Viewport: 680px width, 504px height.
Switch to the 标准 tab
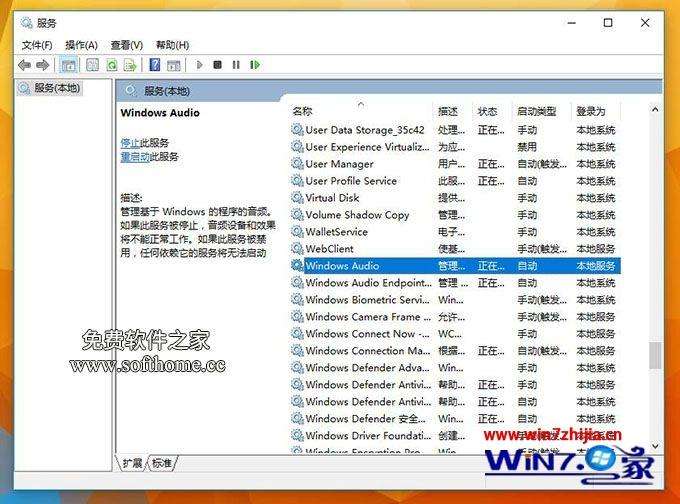(x=162, y=463)
